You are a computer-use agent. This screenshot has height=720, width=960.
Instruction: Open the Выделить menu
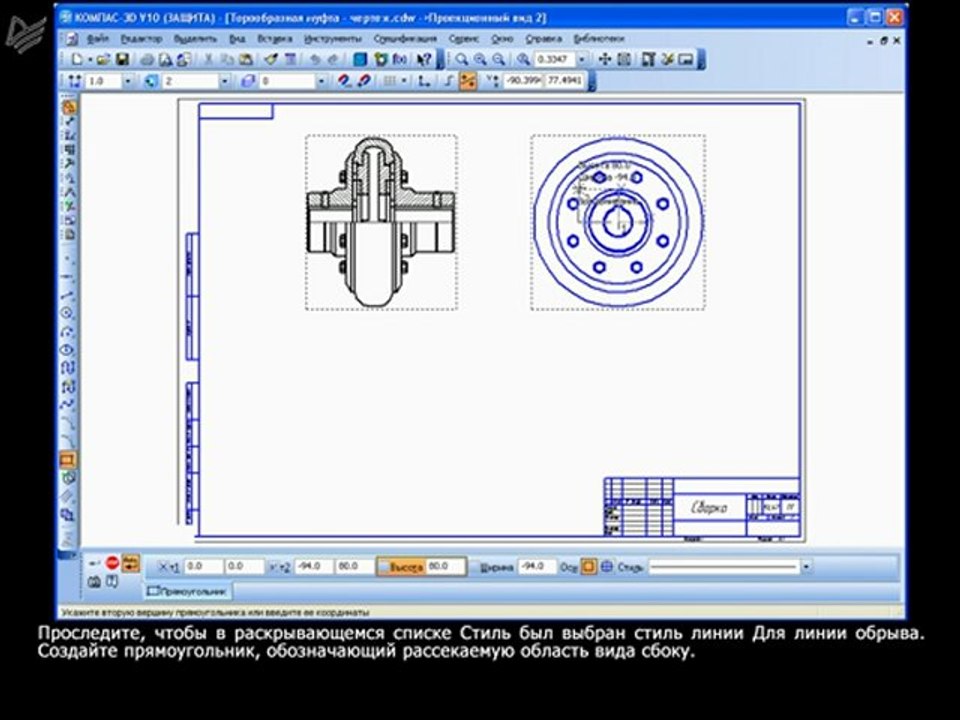[195, 39]
